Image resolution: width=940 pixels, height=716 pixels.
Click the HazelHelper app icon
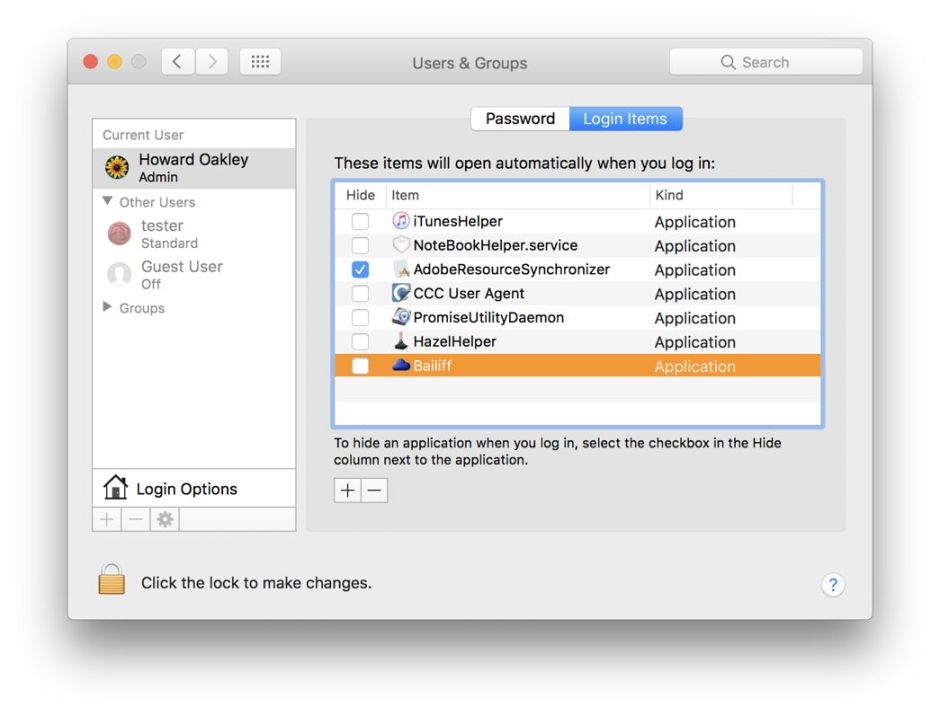[x=401, y=341]
